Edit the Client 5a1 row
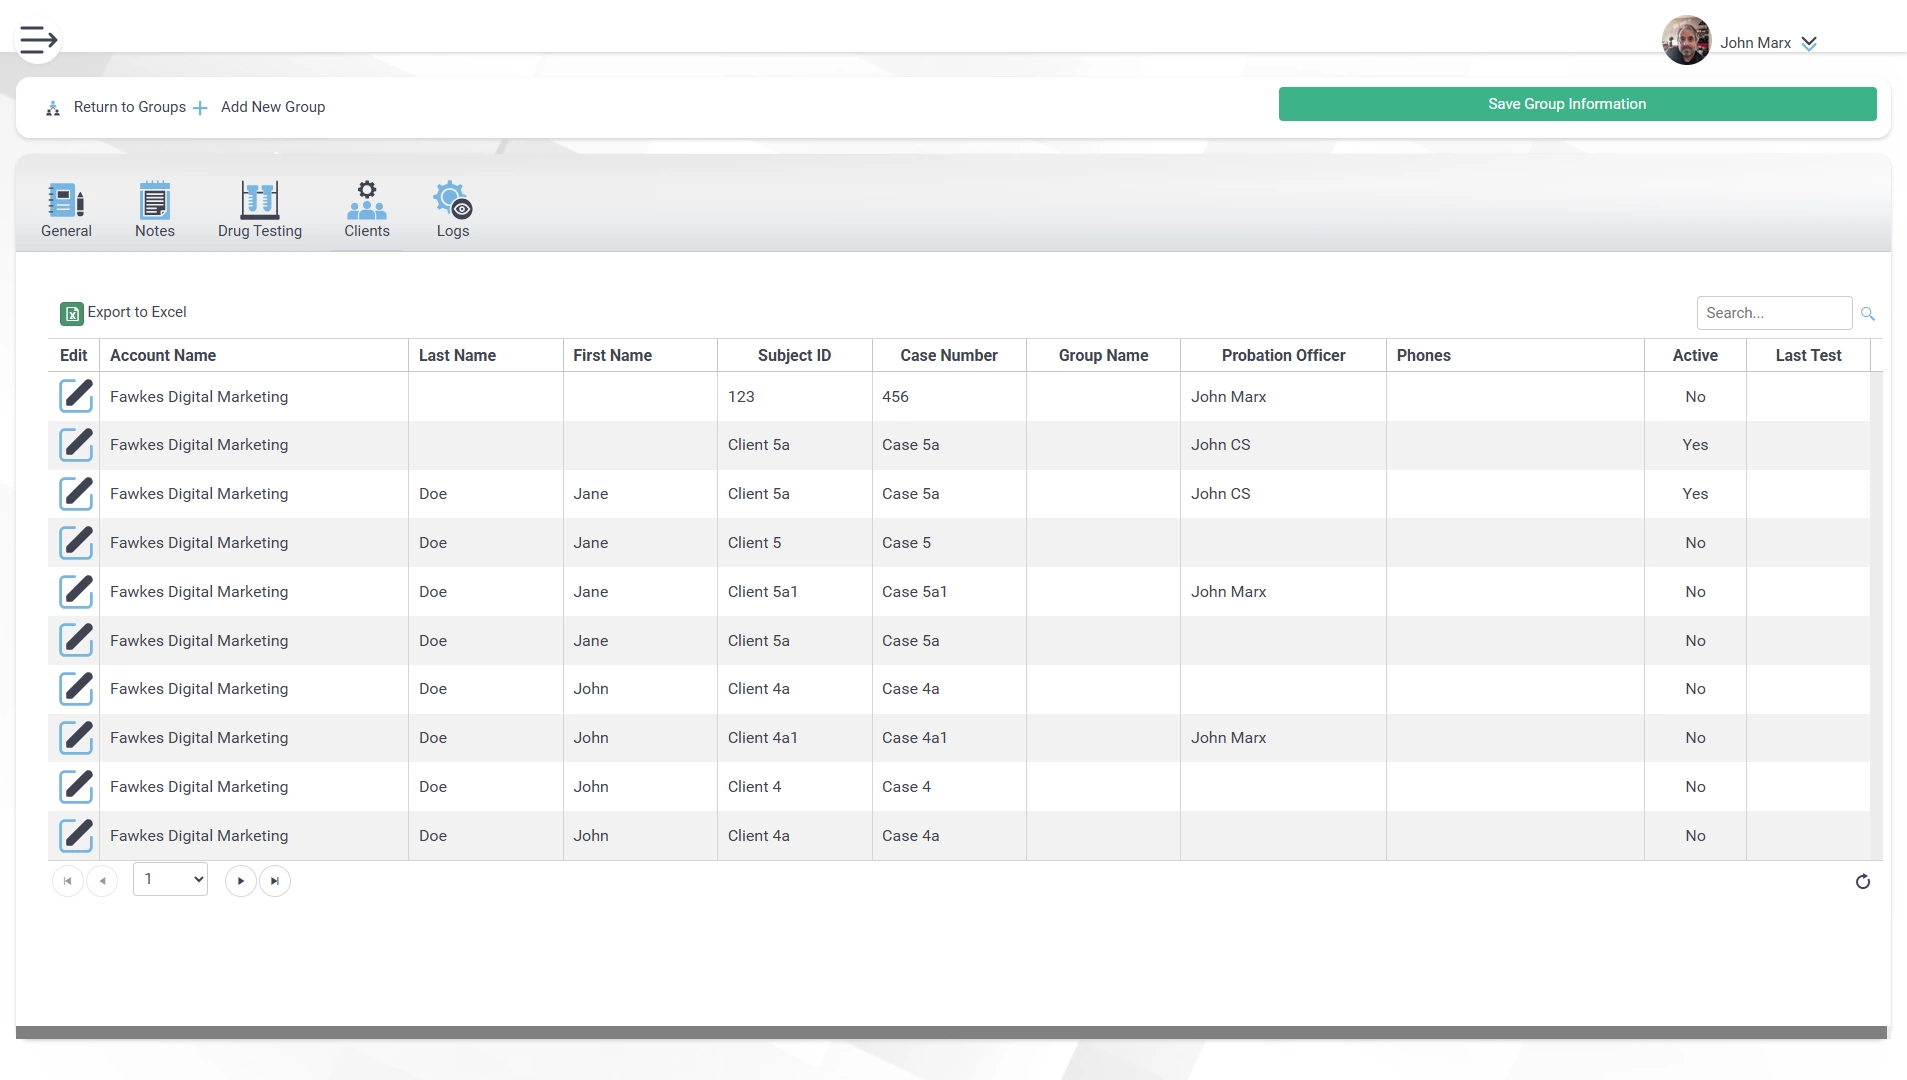 pyautogui.click(x=76, y=592)
